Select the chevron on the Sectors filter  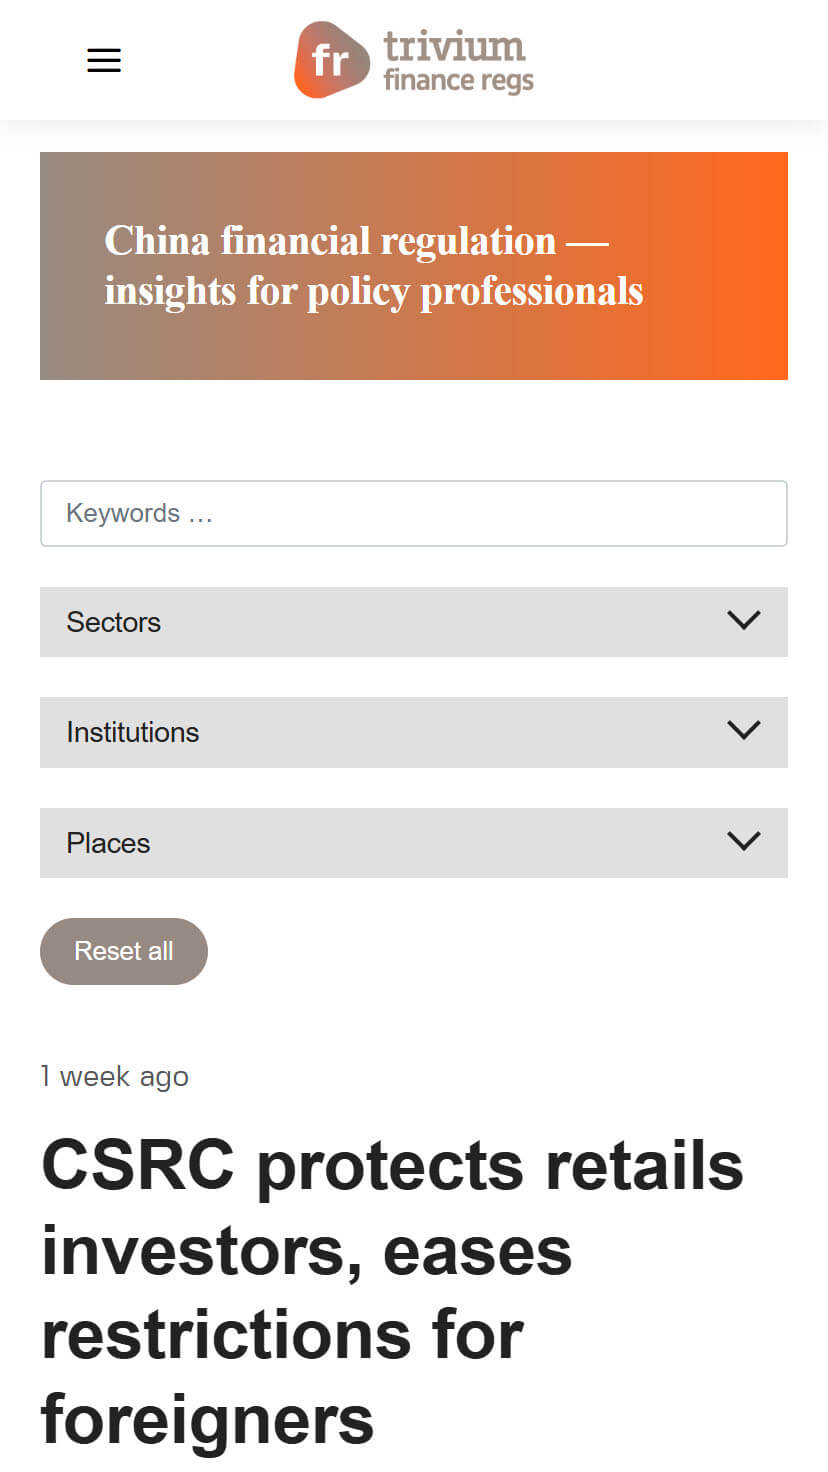(x=743, y=621)
